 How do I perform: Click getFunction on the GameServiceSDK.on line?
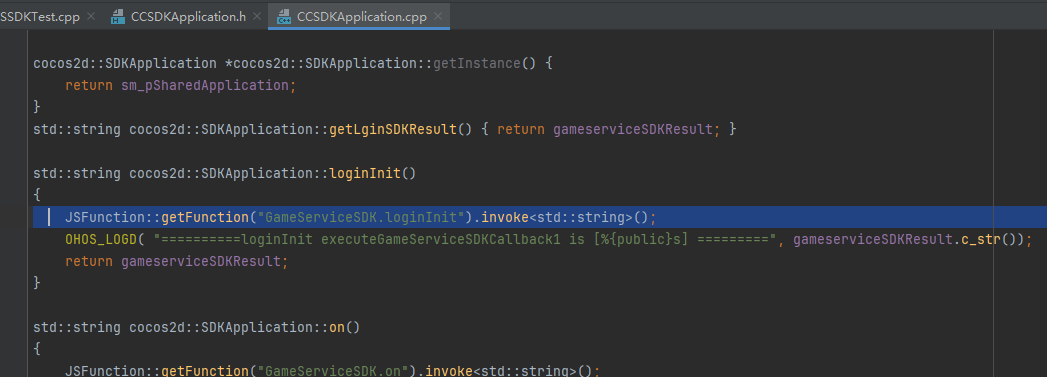click(205, 370)
